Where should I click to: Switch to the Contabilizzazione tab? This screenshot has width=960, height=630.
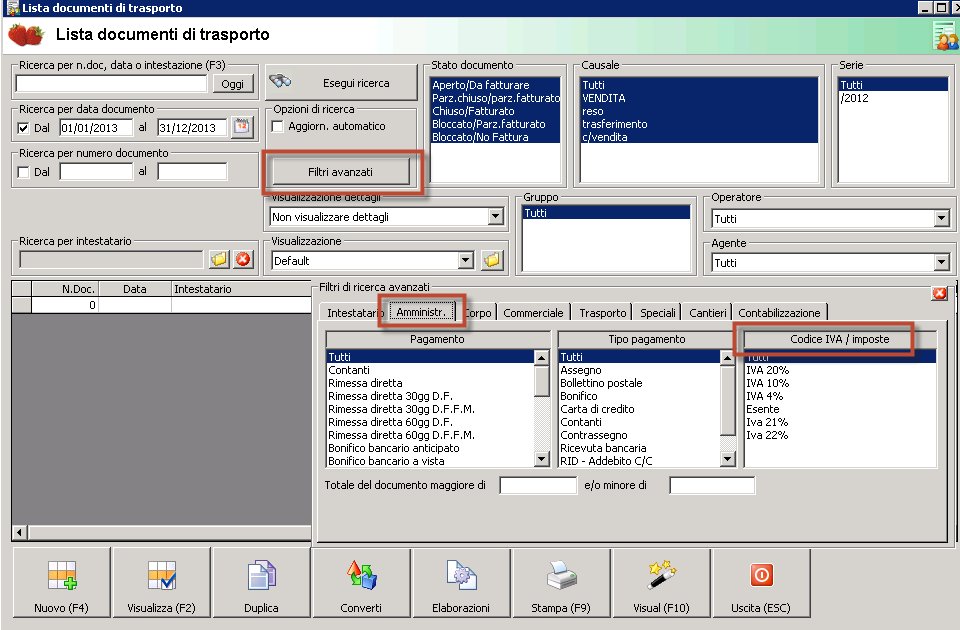point(779,313)
